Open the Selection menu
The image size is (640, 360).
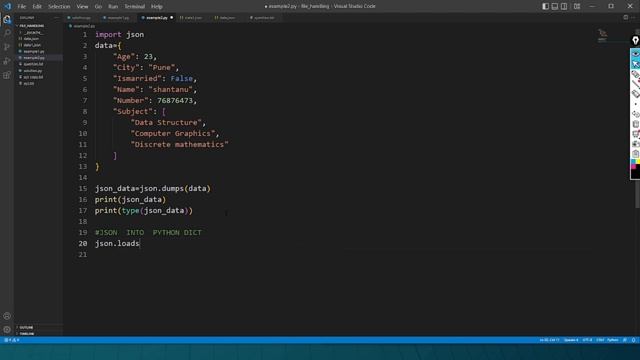59,7
